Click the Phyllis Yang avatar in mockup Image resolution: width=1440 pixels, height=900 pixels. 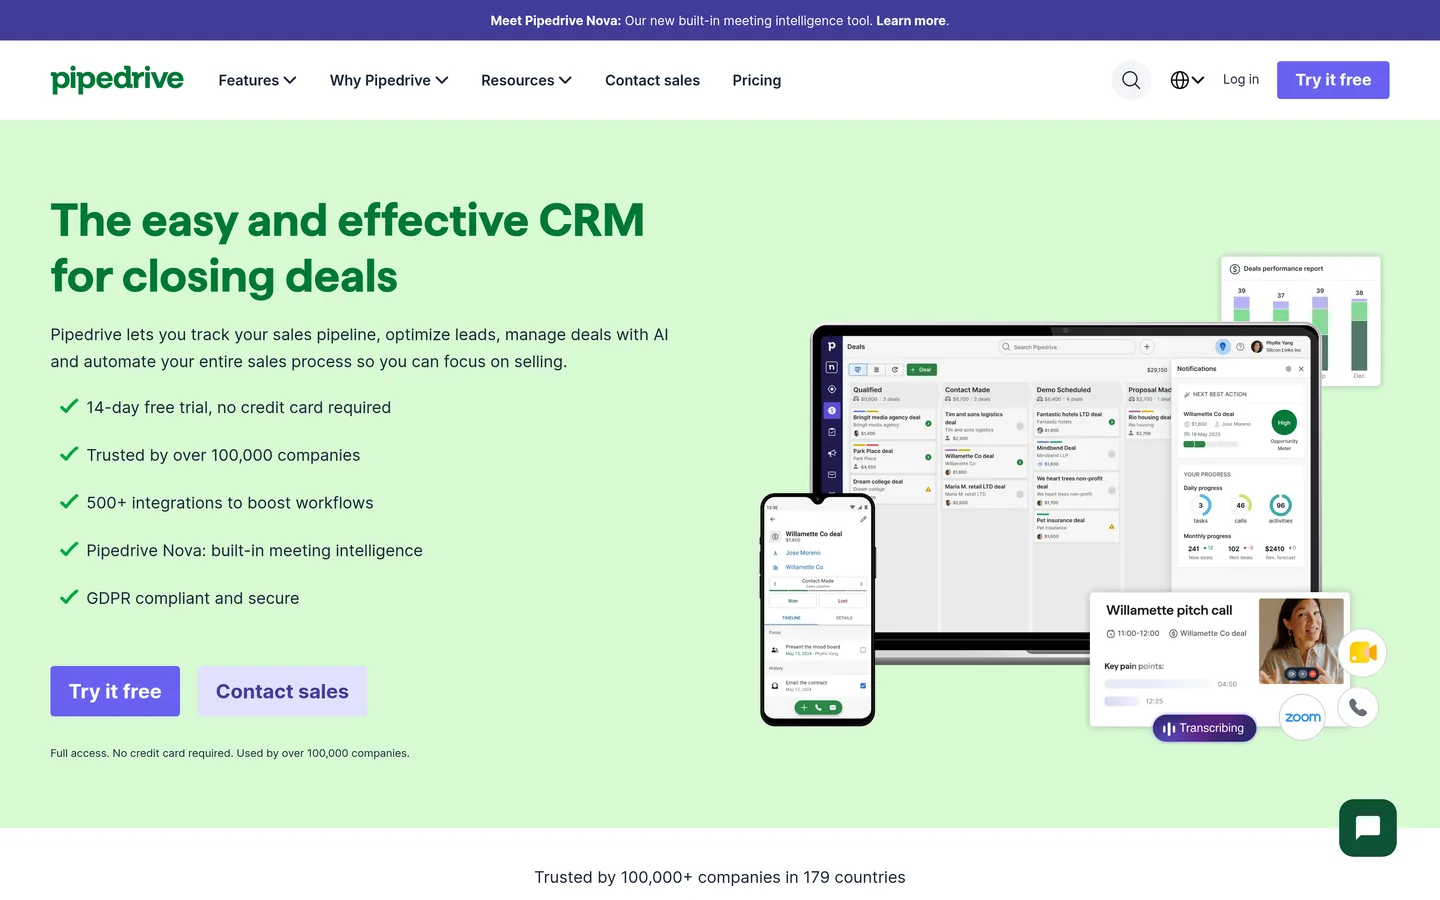[x=1257, y=347]
